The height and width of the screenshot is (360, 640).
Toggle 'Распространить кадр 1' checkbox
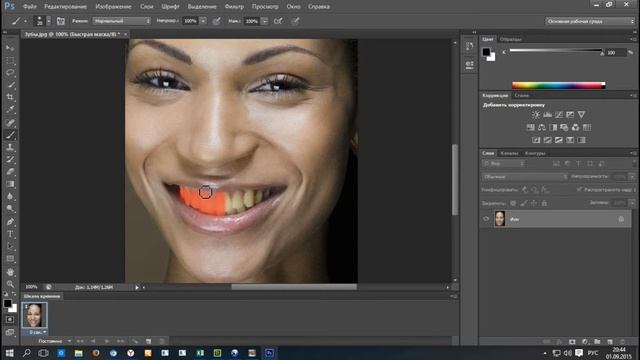tap(579, 190)
